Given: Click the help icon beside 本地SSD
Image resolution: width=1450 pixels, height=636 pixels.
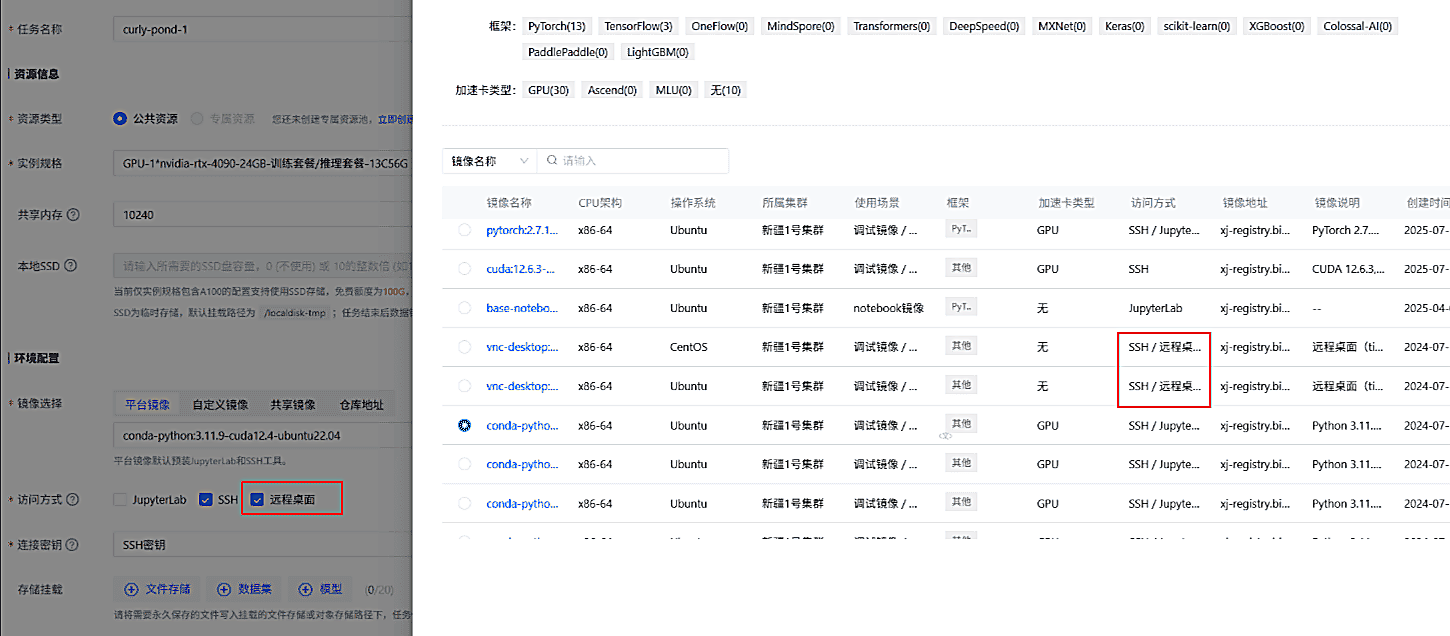Looking at the screenshot, I should (x=70, y=266).
